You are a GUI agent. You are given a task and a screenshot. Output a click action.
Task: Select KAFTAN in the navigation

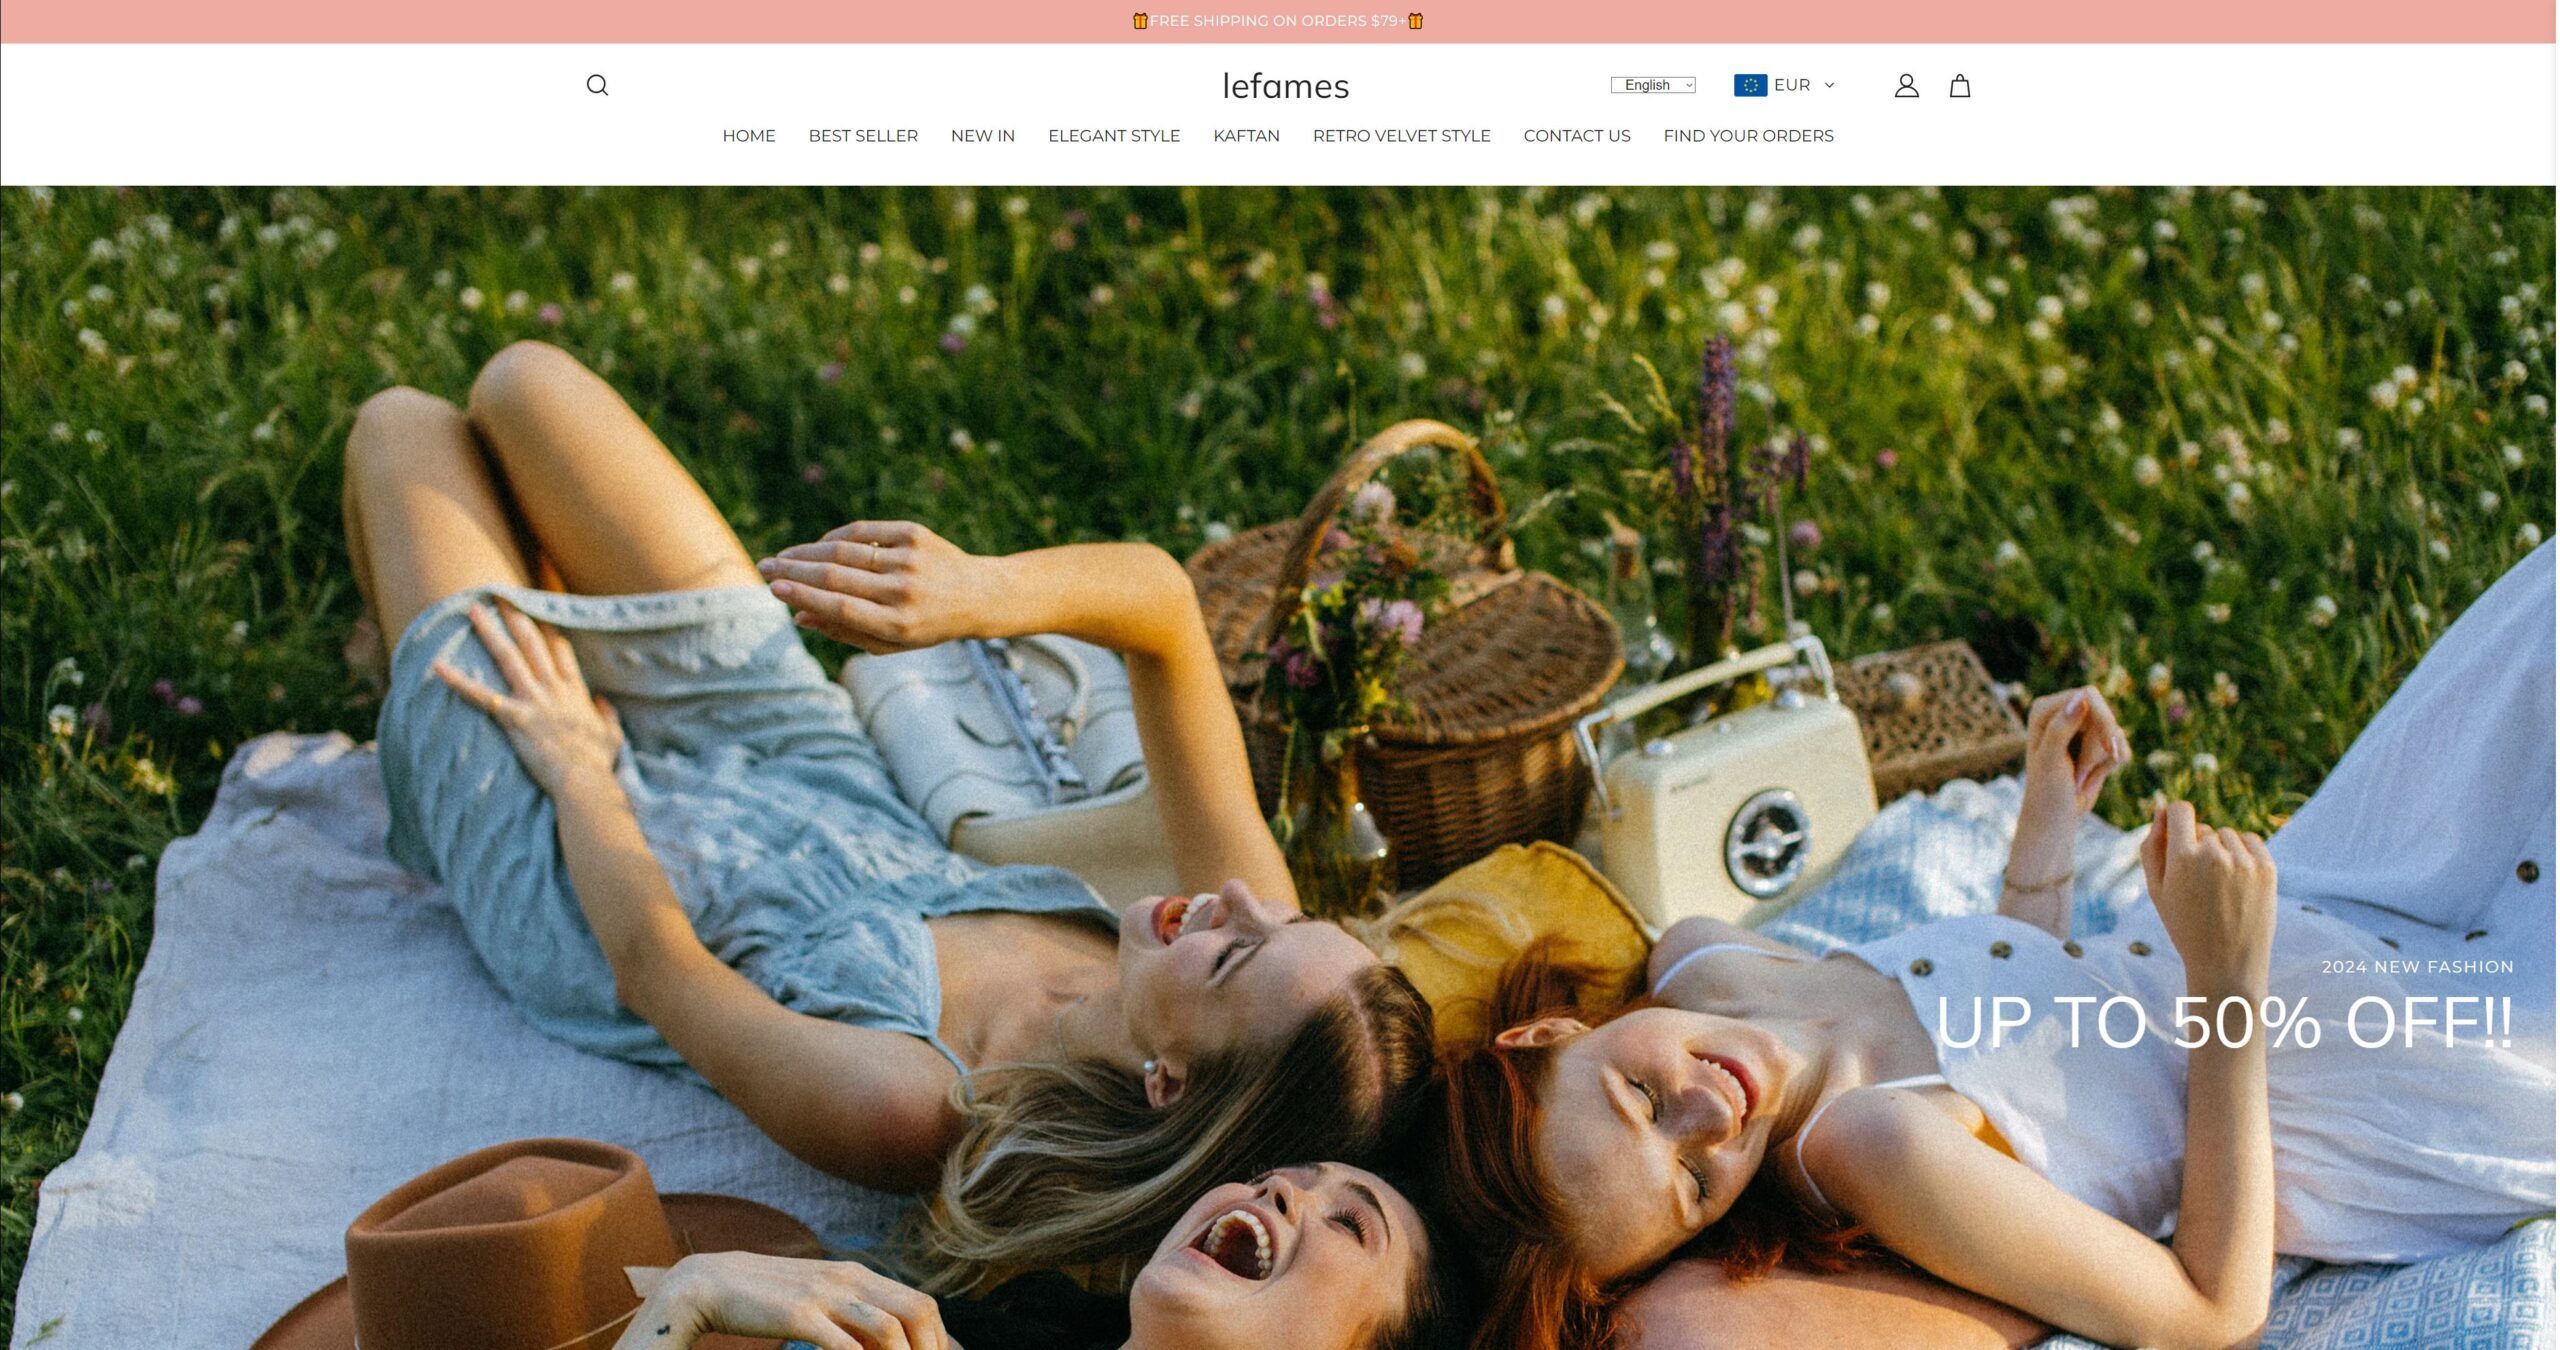click(1246, 136)
